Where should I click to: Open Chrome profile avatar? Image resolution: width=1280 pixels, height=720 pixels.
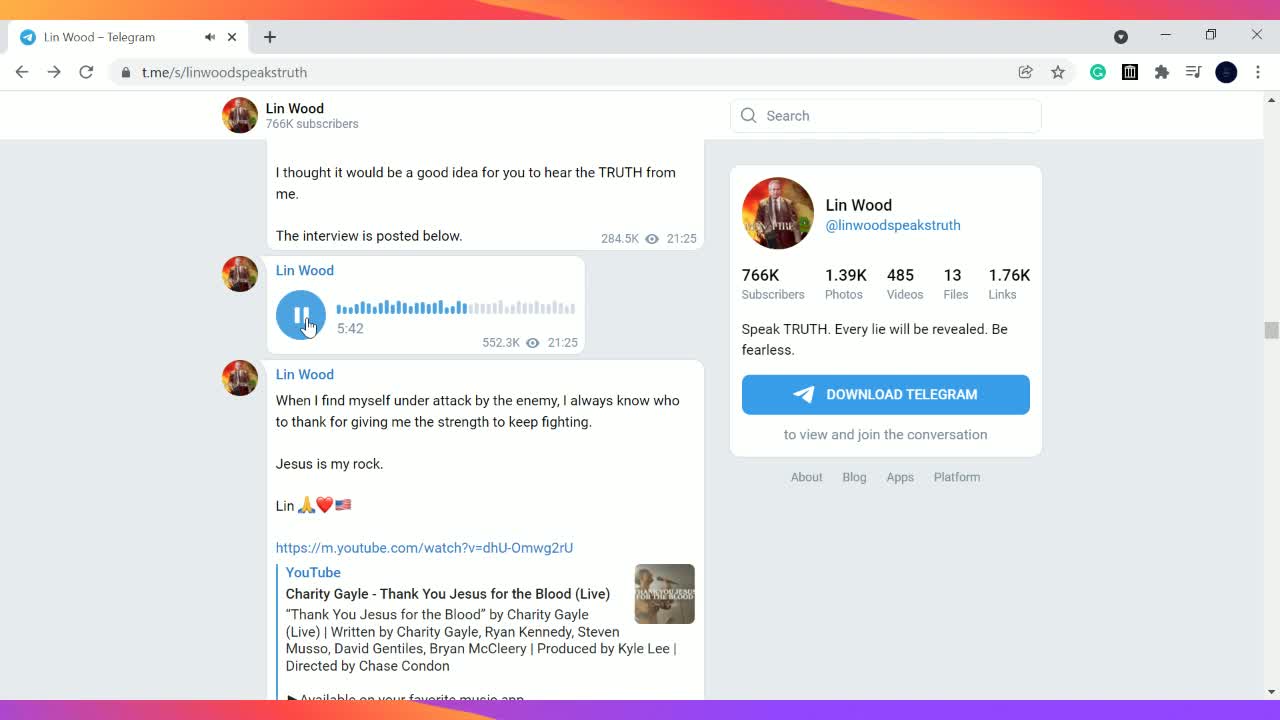coord(1226,72)
